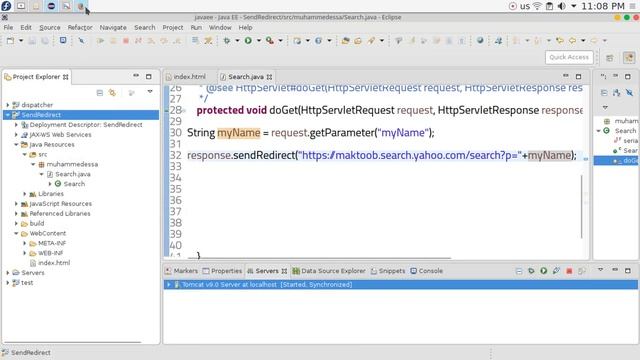
Task: Open Project Explorer view menu triangle
Action: click(150, 92)
